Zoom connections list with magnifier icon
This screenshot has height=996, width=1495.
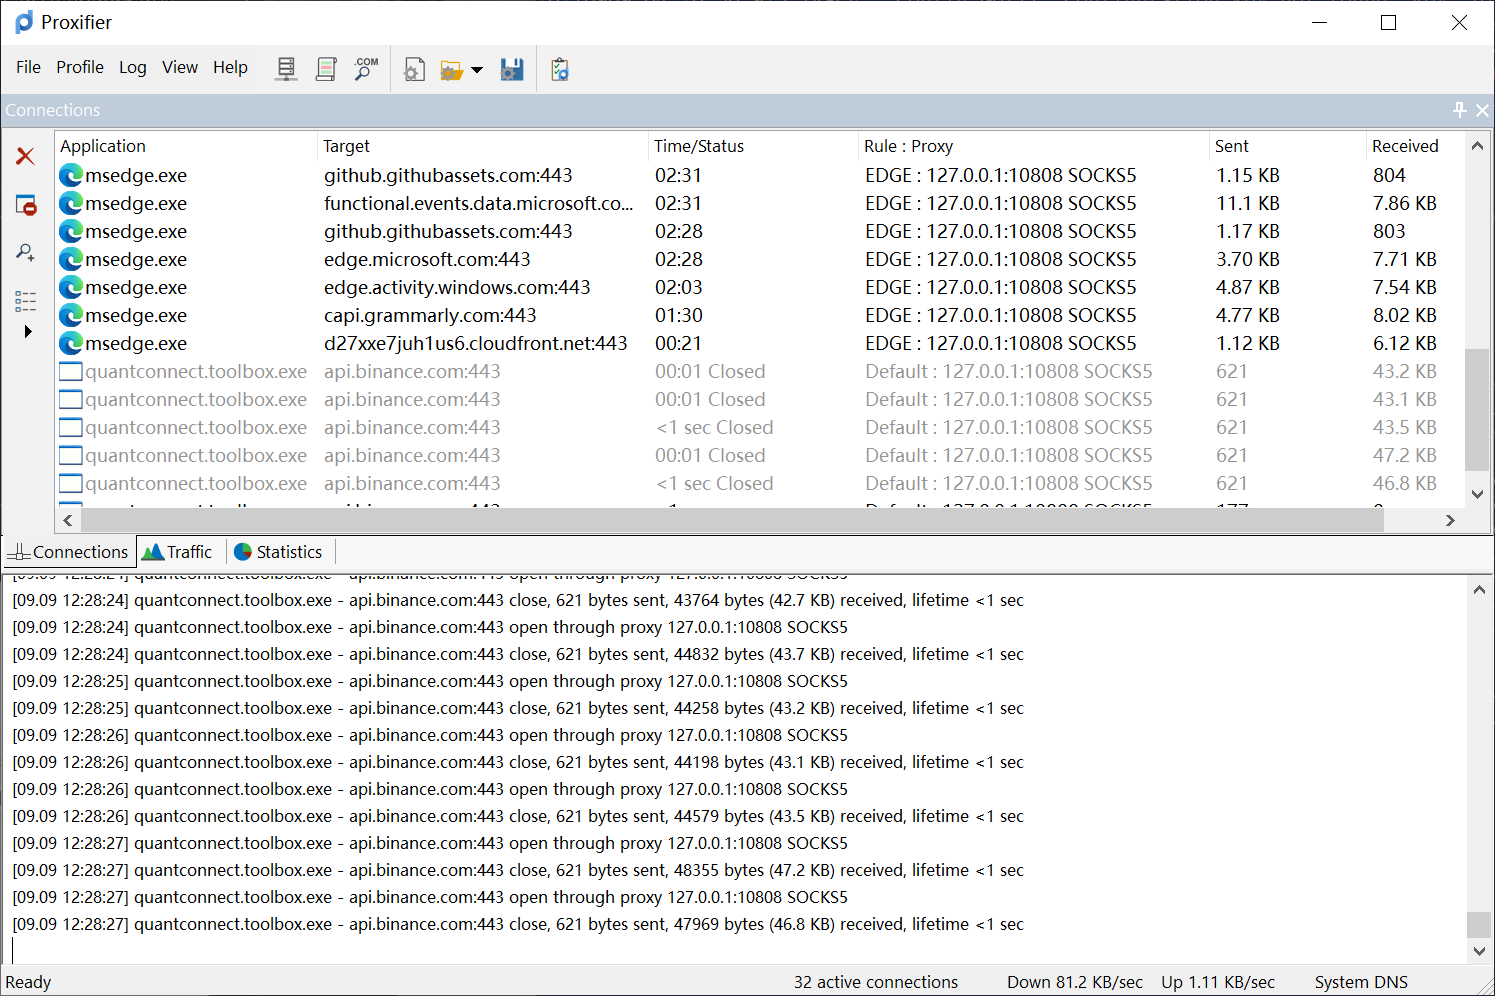(25, 252)
